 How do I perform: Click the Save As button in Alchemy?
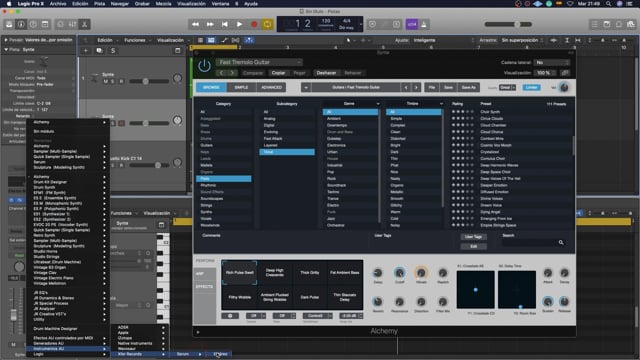pos(468,87)
